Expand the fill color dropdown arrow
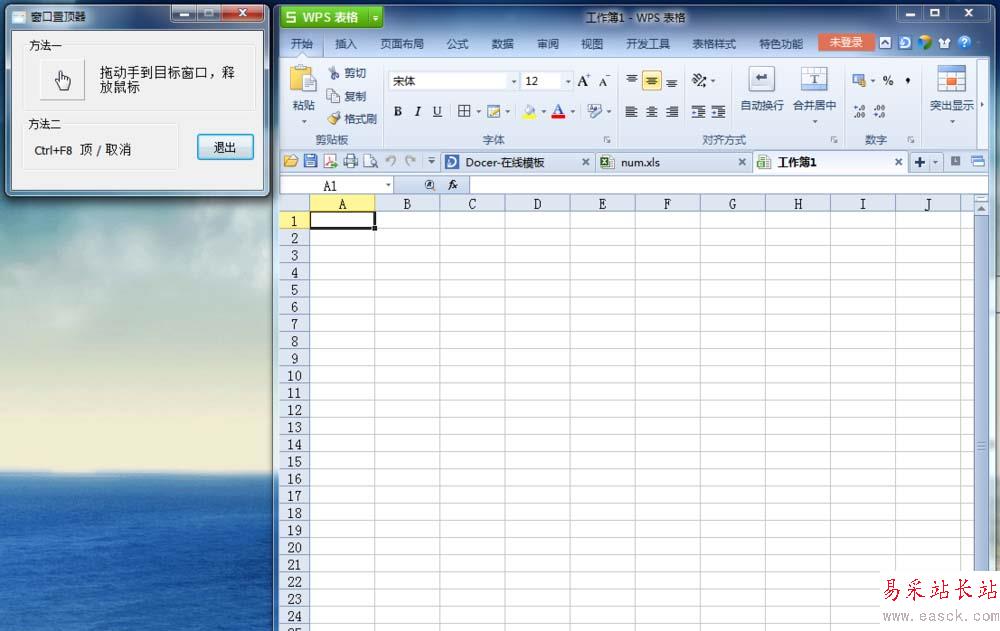The height and width of the screenshot is (631, 1000). 543,112
